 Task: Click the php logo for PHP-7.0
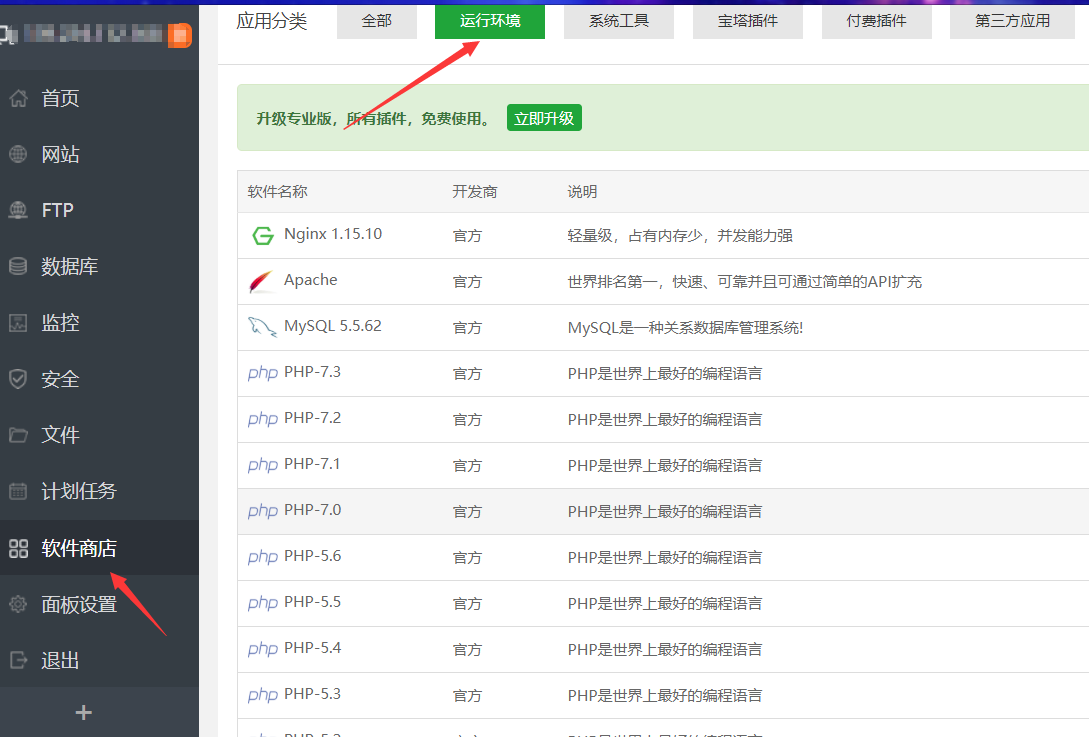click(263, 511)
